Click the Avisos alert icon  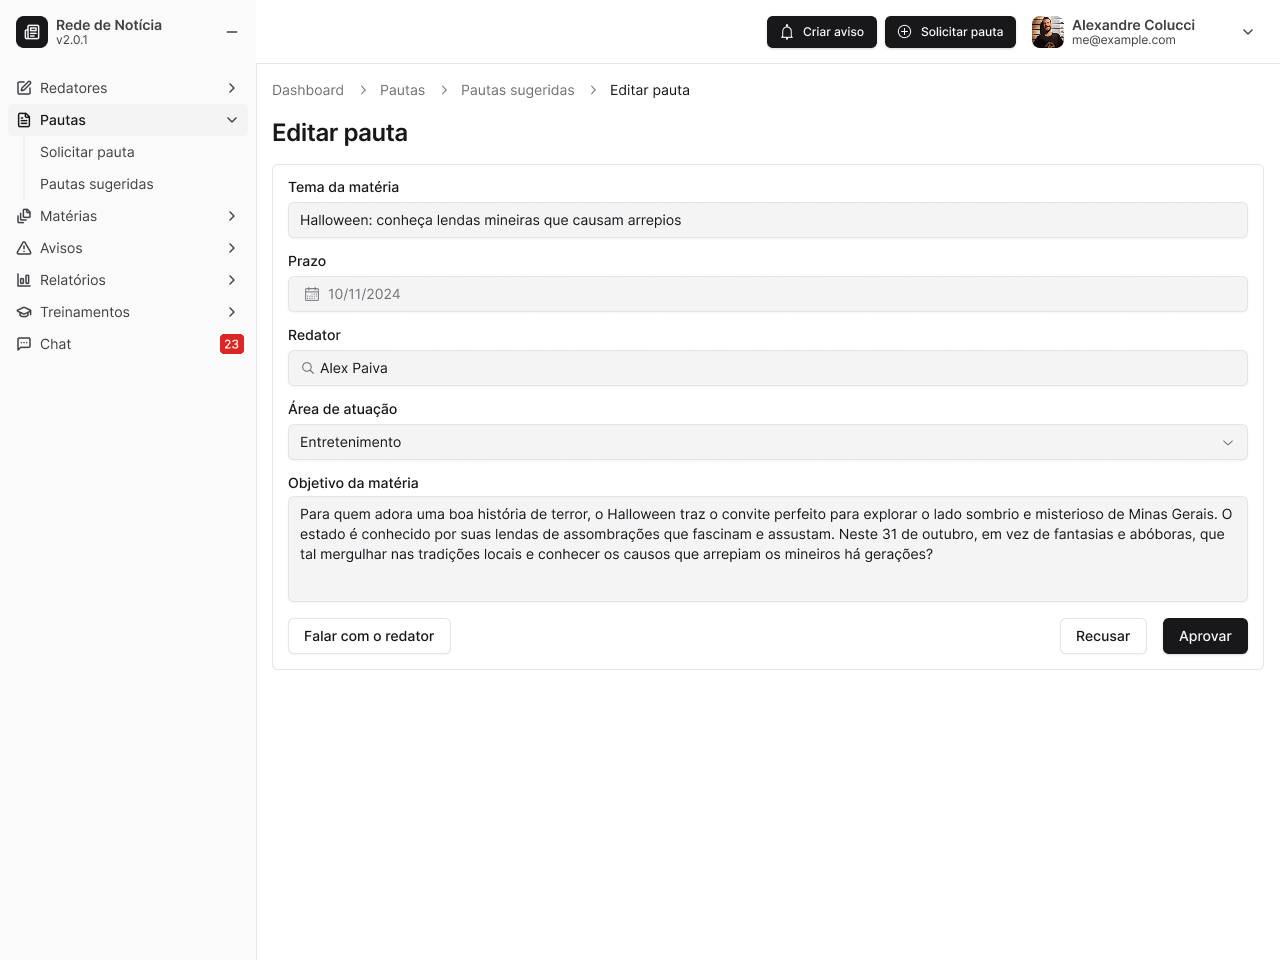[x=24, y=248]
